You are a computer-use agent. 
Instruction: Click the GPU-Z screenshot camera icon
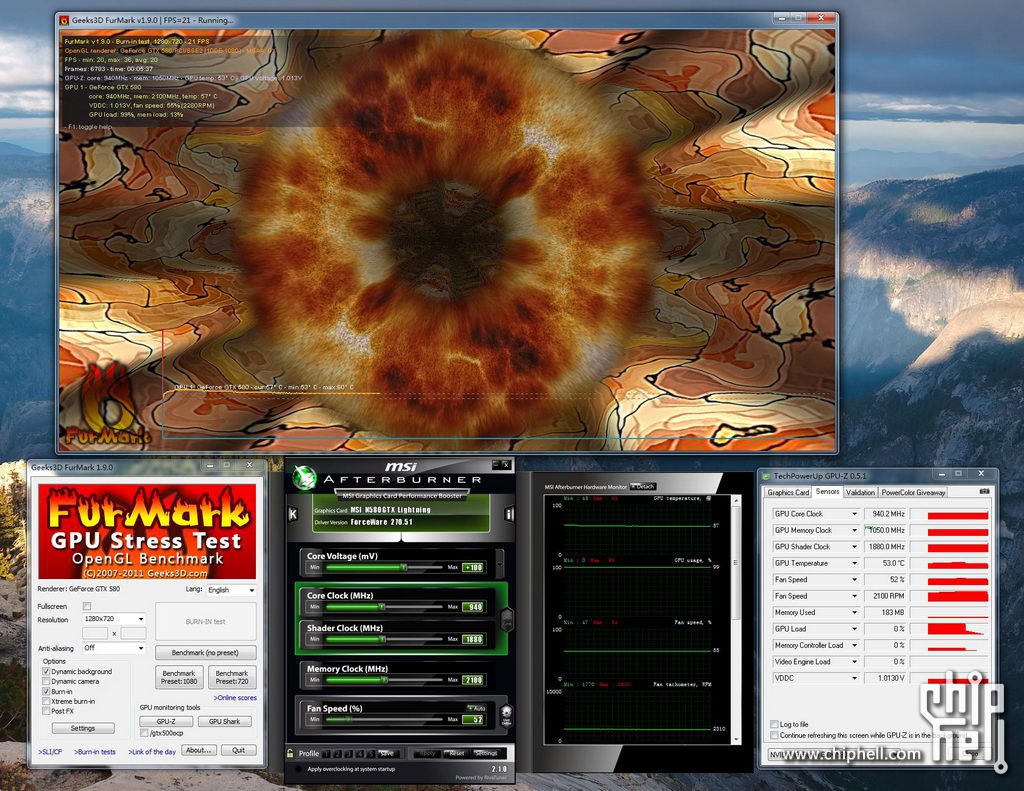pos(984,491)
